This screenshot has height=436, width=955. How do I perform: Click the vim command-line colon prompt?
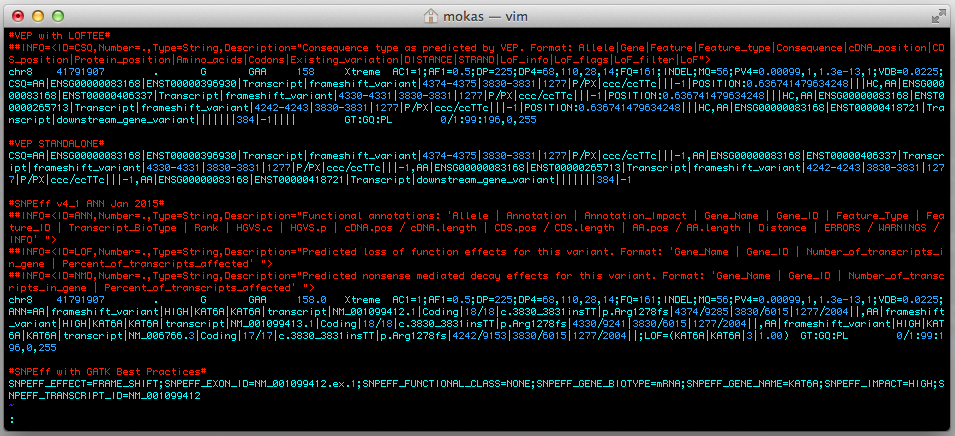(12, 420)
